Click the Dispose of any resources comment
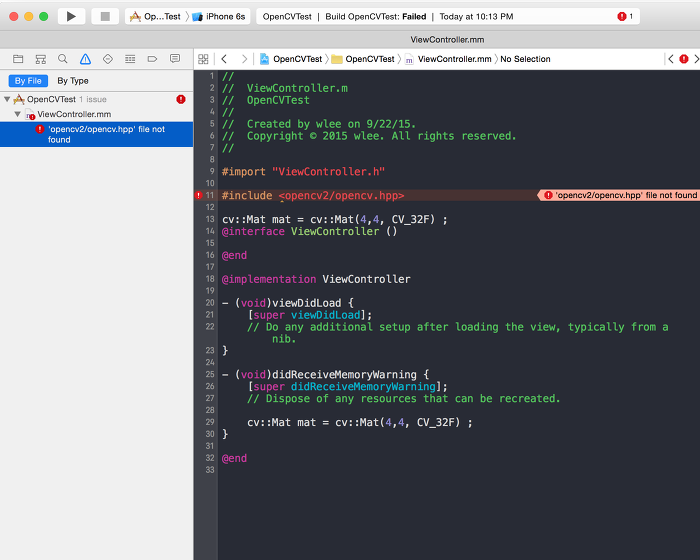Viewport: 700px width, 560px height. (x=404, y=398)
